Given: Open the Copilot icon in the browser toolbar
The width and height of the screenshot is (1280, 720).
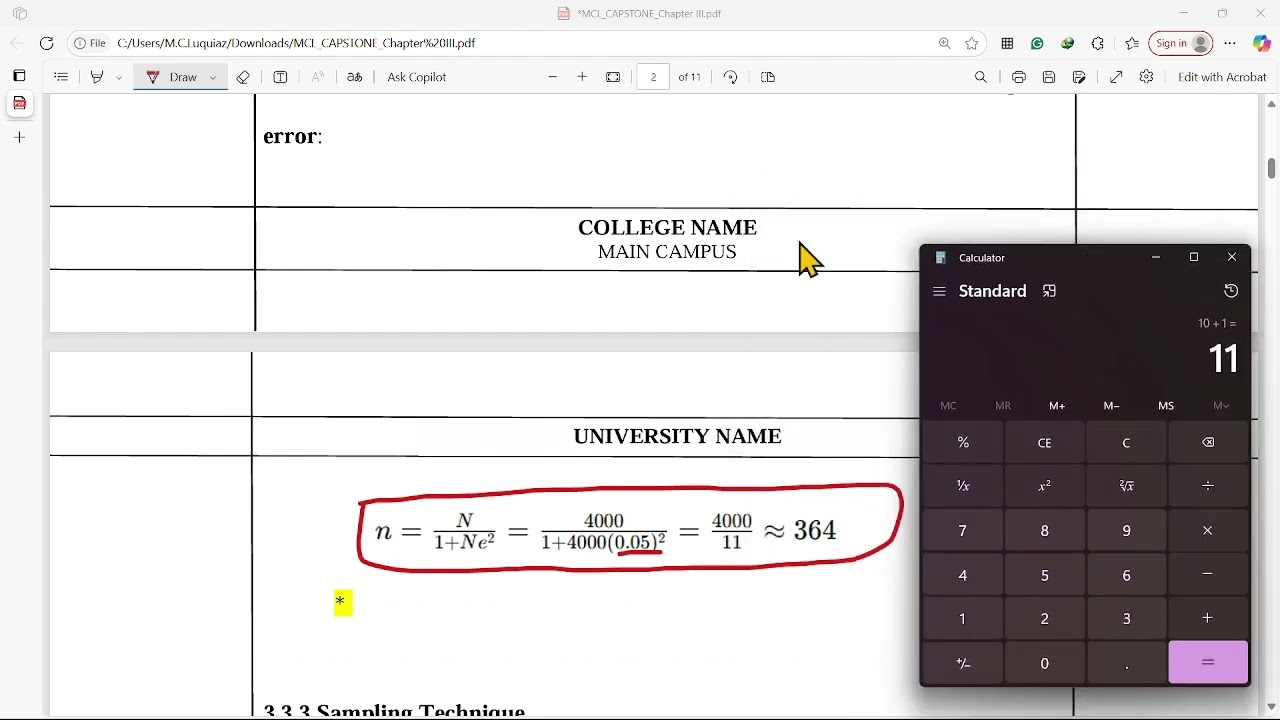Looking at the screenshot, I should pyautogui.click(x=1262, y=43).
